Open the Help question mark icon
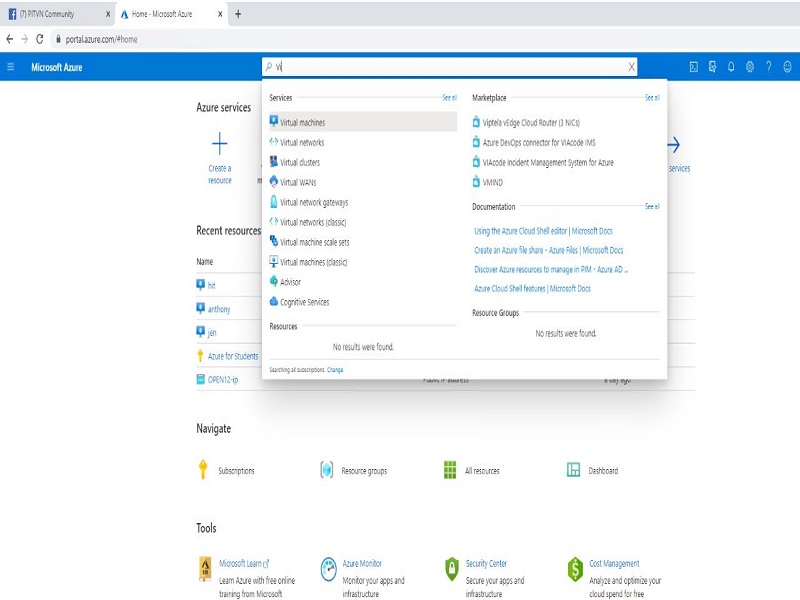 (x=768, y=67)
